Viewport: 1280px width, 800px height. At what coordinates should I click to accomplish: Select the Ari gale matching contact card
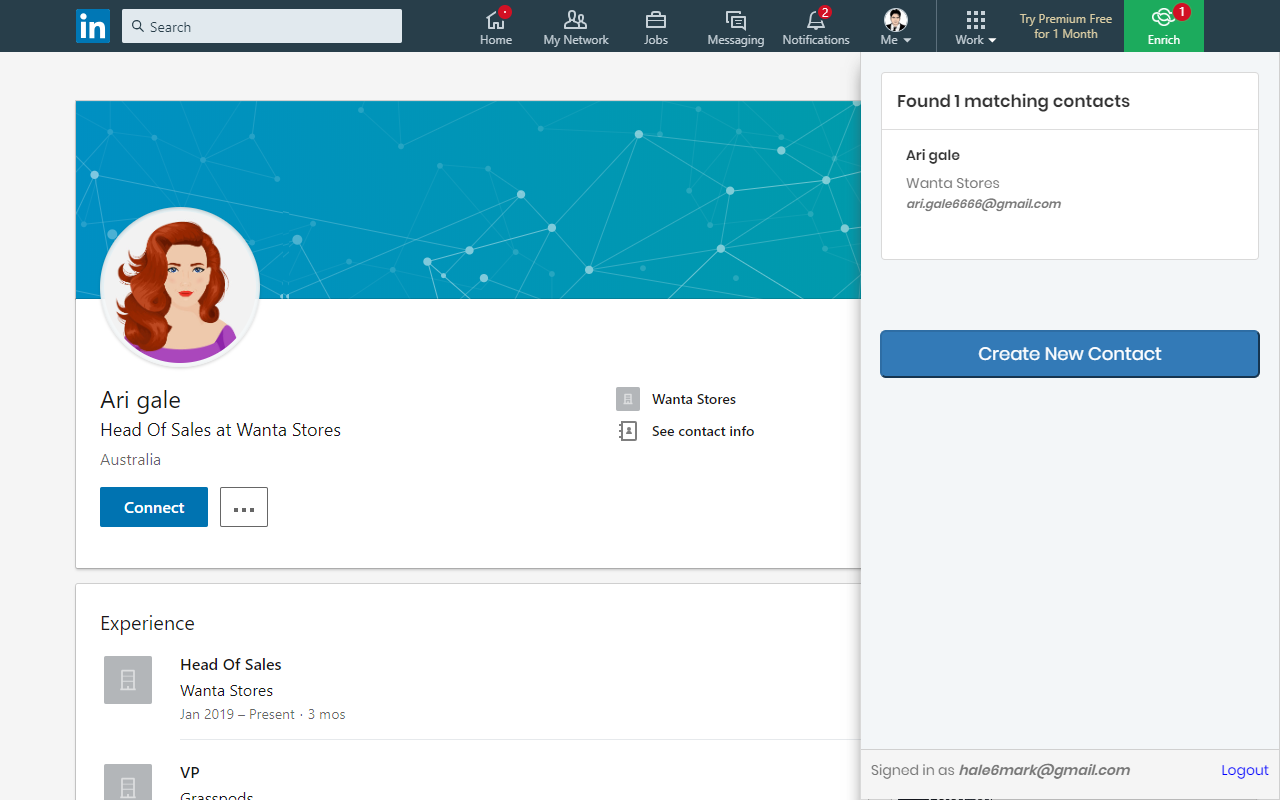pos(1069,181)
